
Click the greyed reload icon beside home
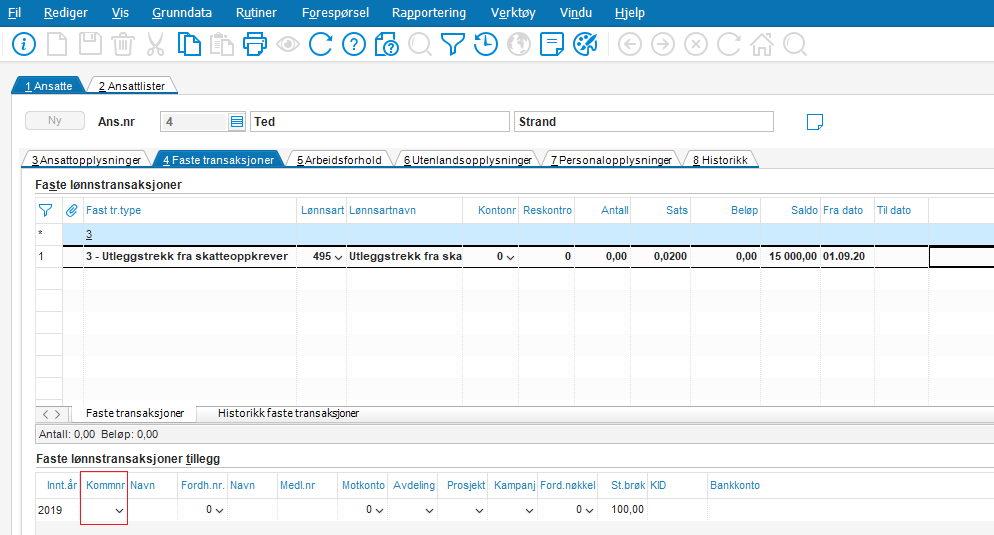click(x=728, y=44)
